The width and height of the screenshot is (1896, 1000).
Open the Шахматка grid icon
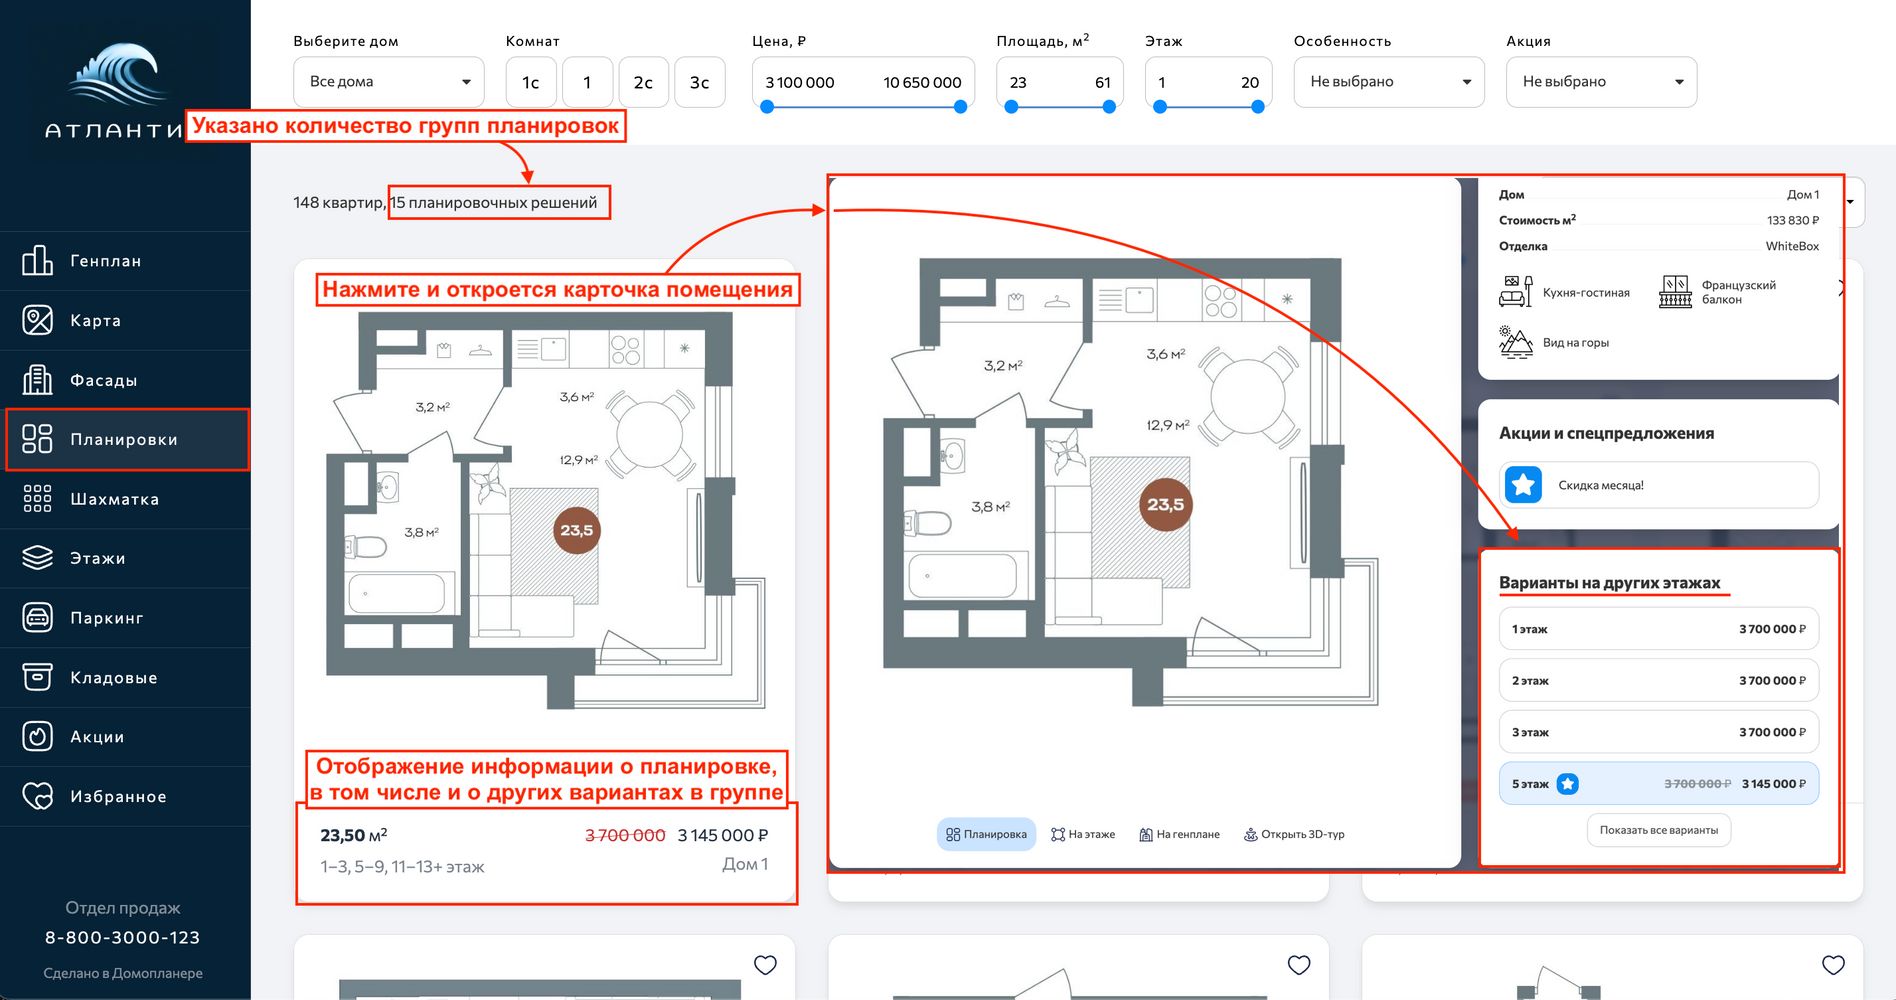[x=37, y=499]
